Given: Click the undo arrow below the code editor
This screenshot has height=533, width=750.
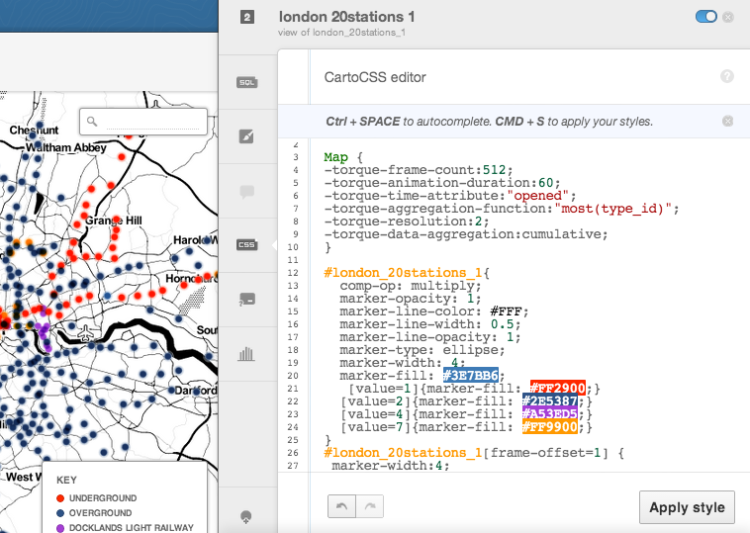Looking at the screenshot, I should (341, 507).
